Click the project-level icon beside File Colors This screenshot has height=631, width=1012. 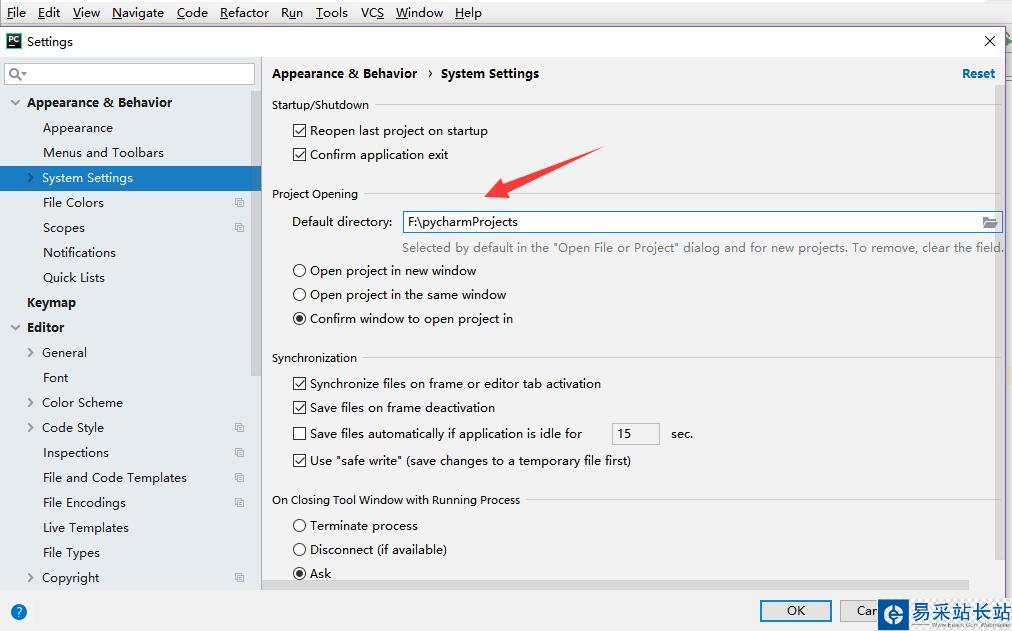click(239, 203)
